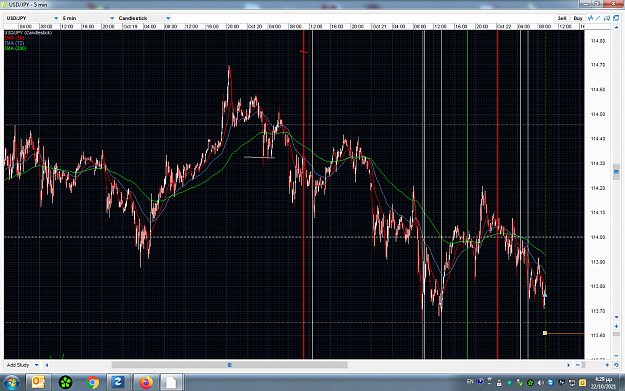
Task: Open the 5 min timeframe dropdown
Action: [88, 18]
